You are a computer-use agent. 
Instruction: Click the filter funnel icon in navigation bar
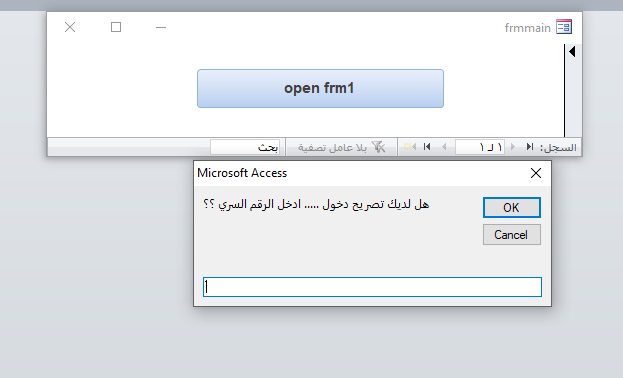(x=378, y=147)
